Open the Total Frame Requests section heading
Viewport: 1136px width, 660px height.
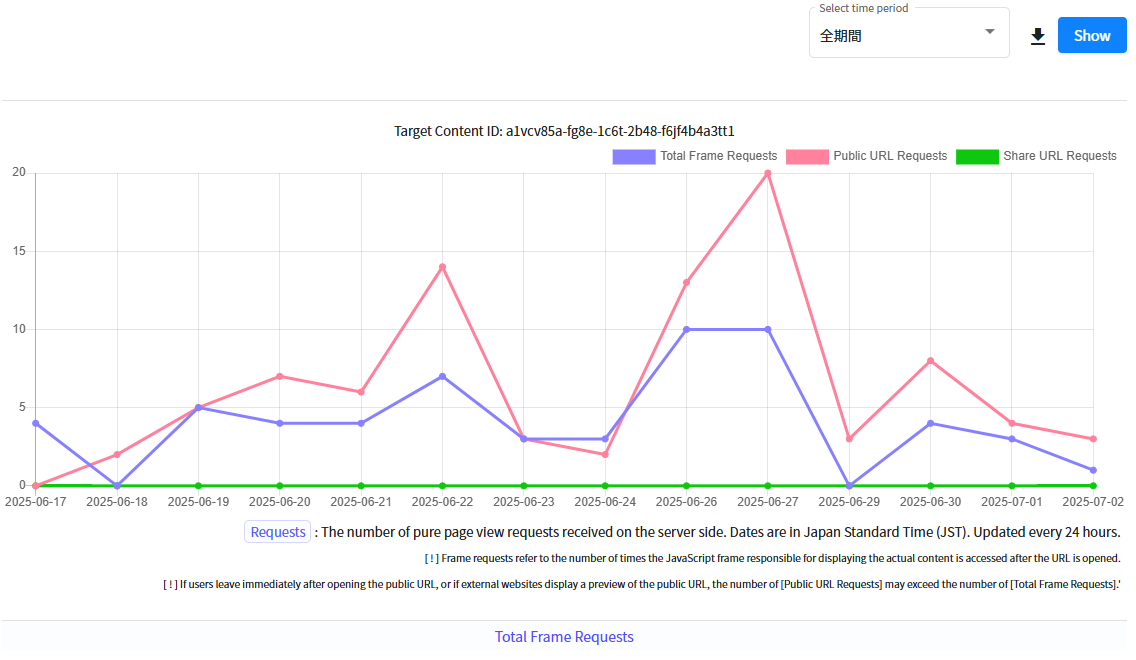(x=564, y=637)
